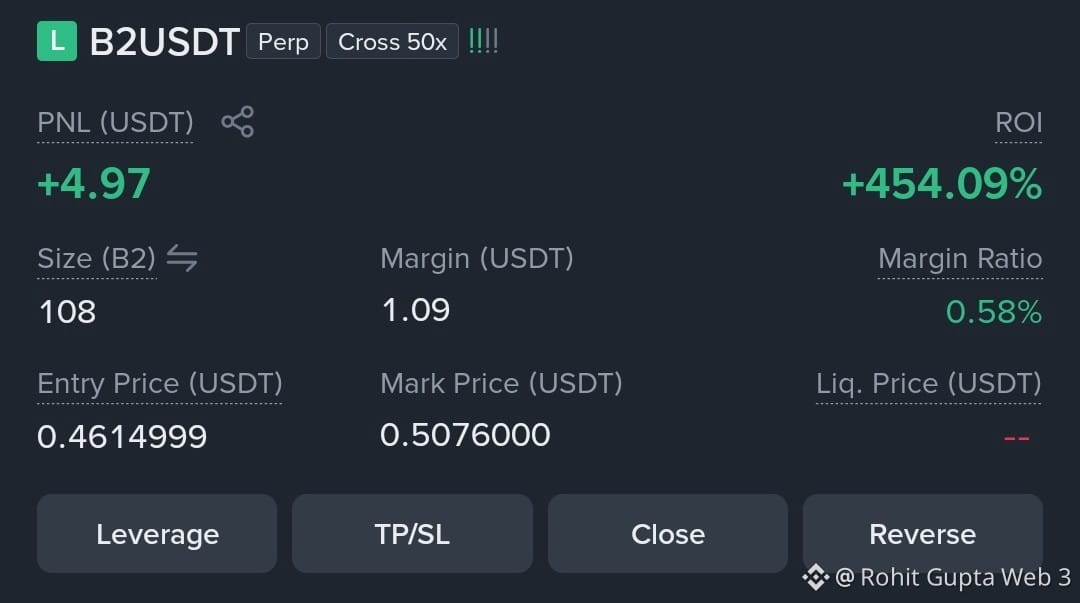Image resolution: width=1080 pixels, height=603 pixels.
Task: Click the +454.09% ROI value
Action: pos(942,184)
